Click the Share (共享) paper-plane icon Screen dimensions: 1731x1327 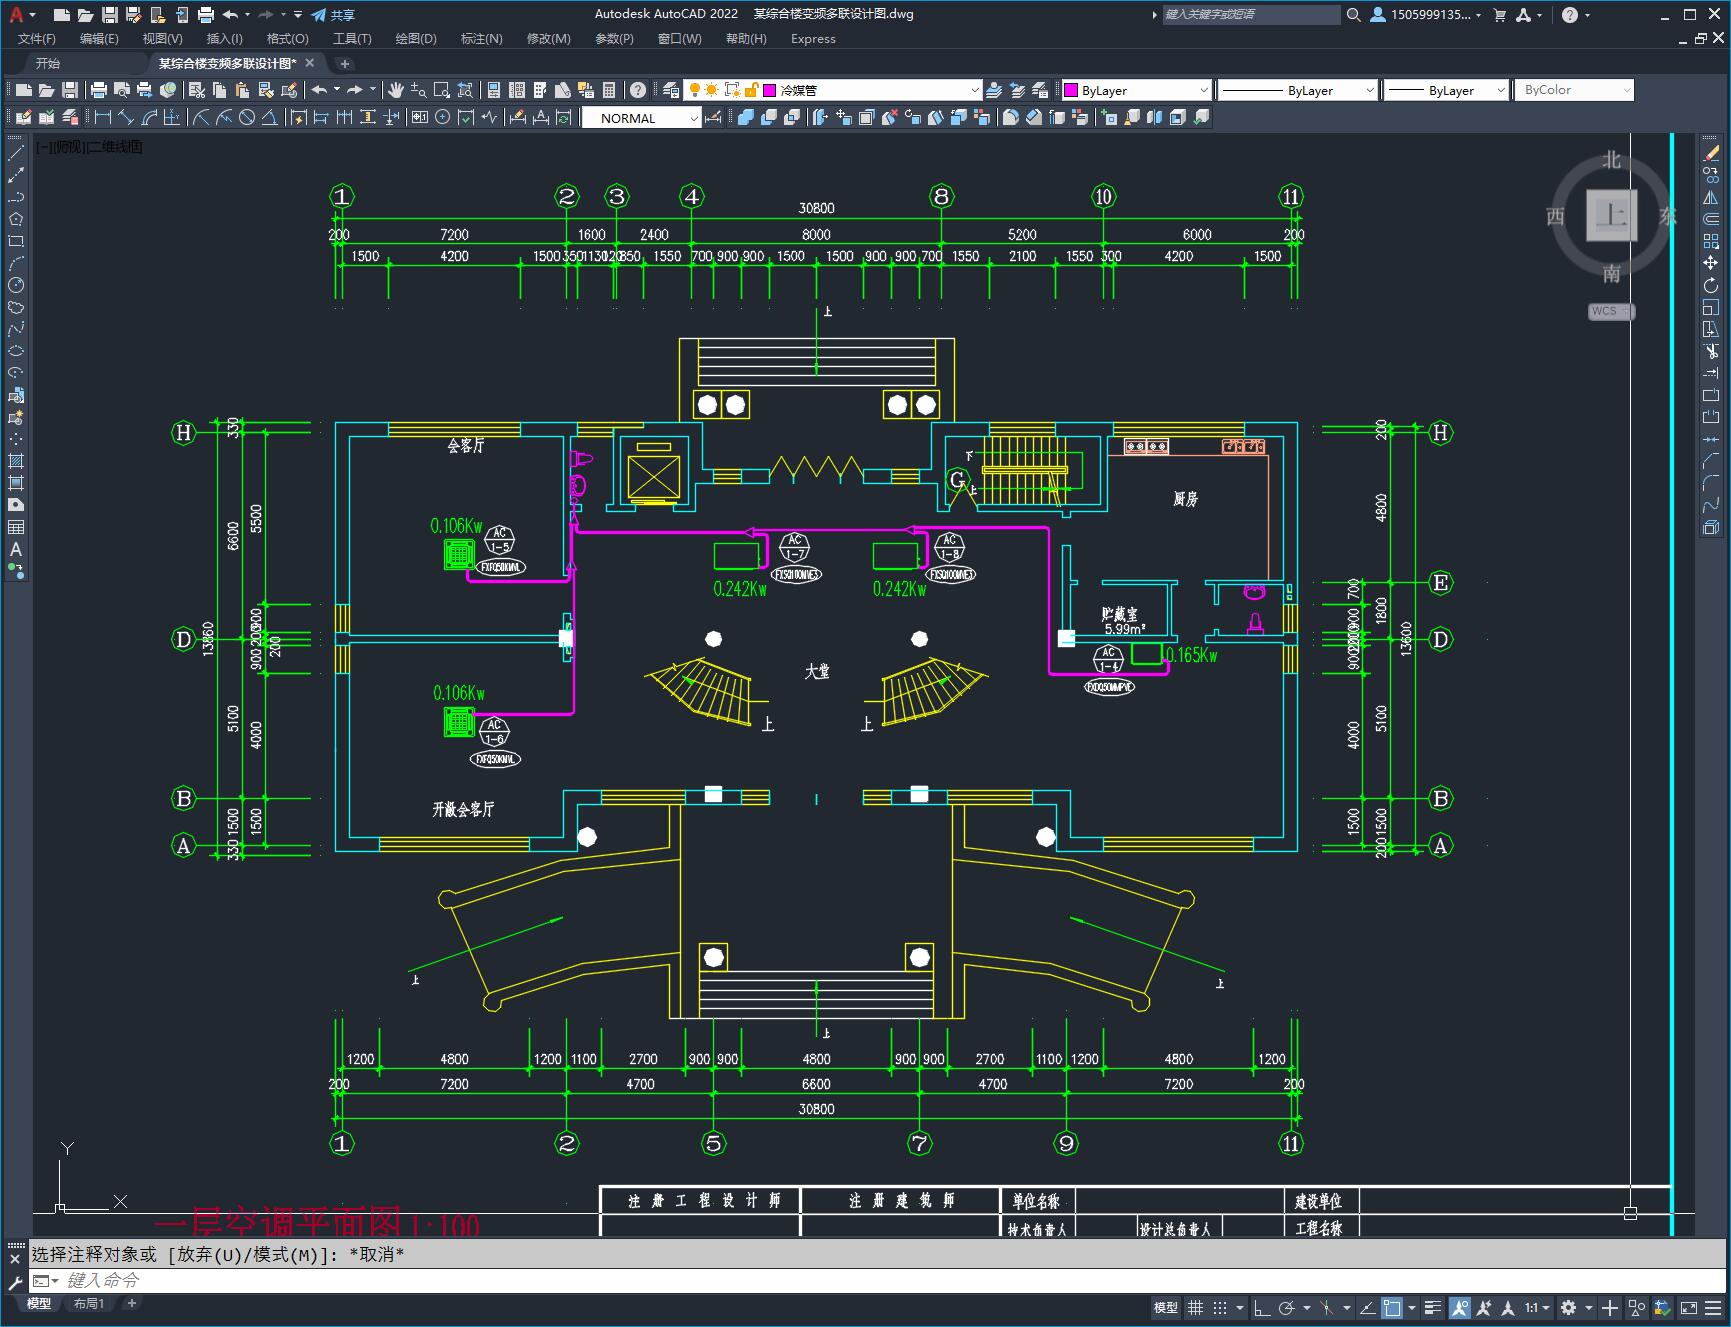319,15
